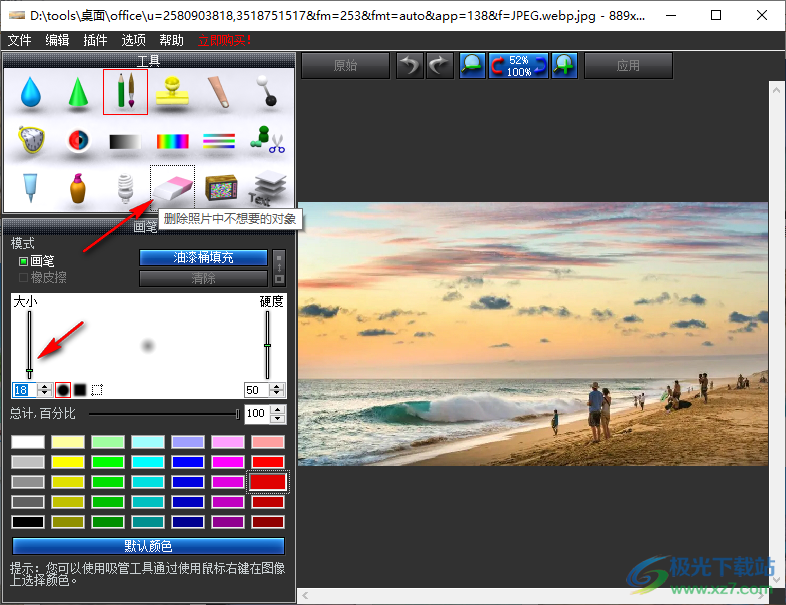Pick the selected red swatch with dotted border
This screenshot has width=786, height=605.
click(268, 482)
